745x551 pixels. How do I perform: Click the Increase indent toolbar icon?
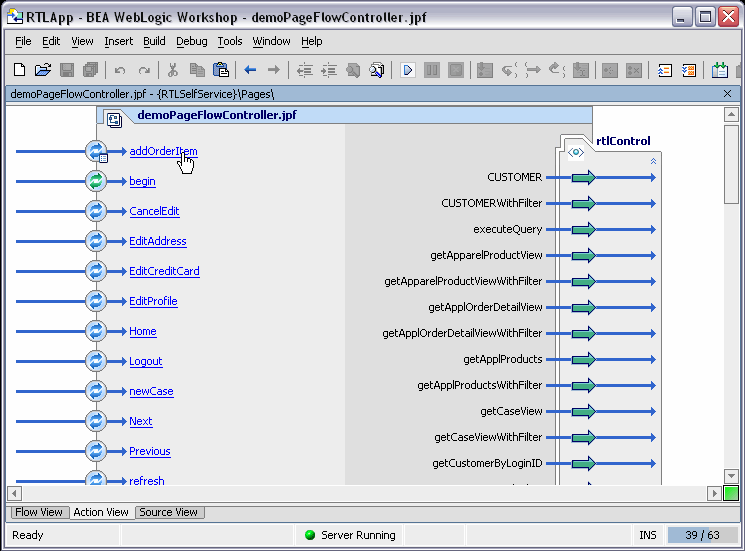(329, 70)
